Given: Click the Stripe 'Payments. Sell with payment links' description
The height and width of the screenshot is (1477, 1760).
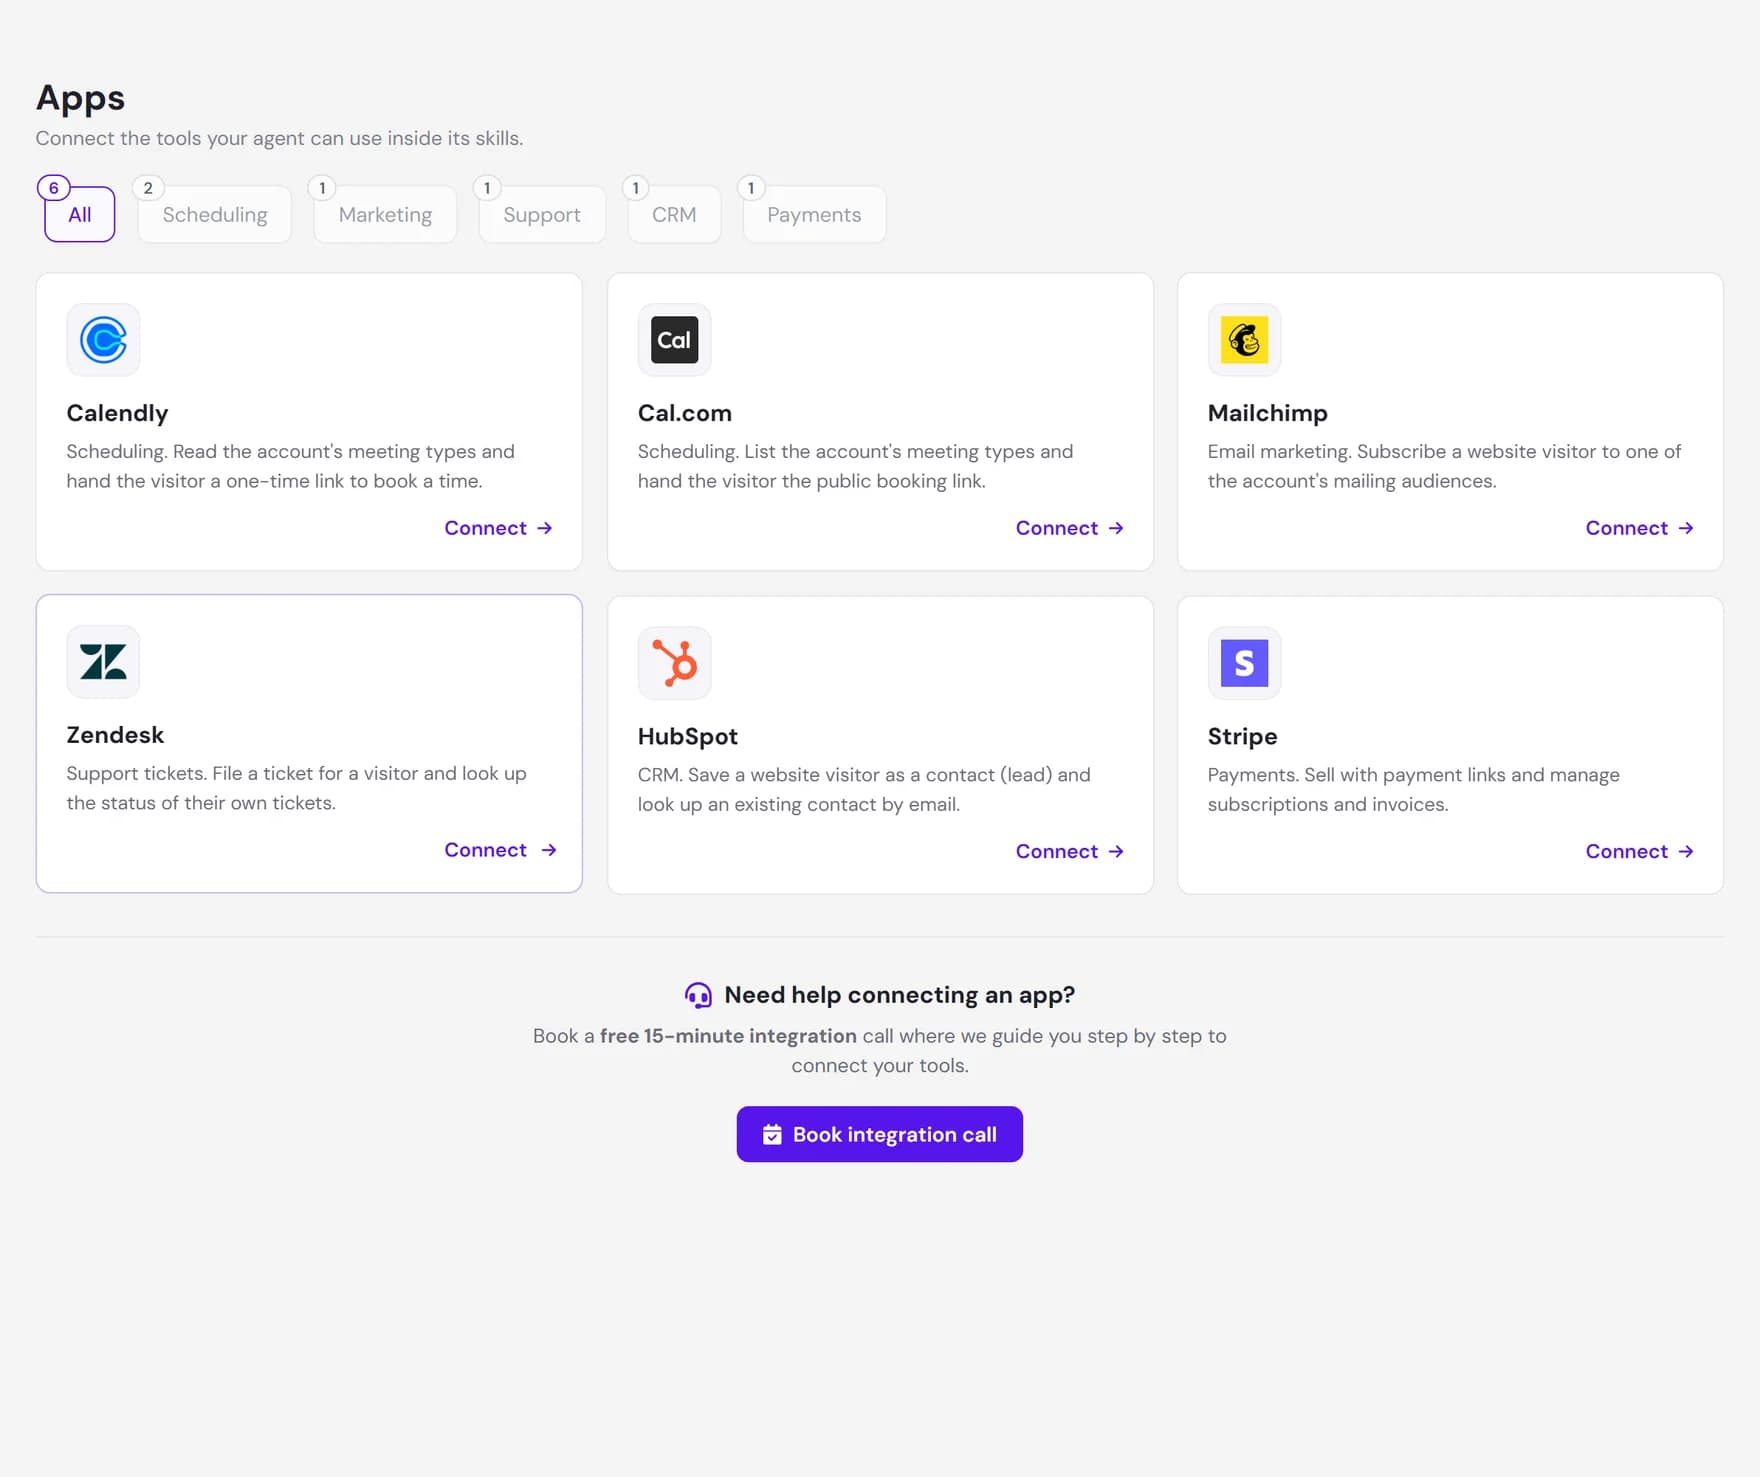Looking at the screenshot, I should tap(1414, 789).
